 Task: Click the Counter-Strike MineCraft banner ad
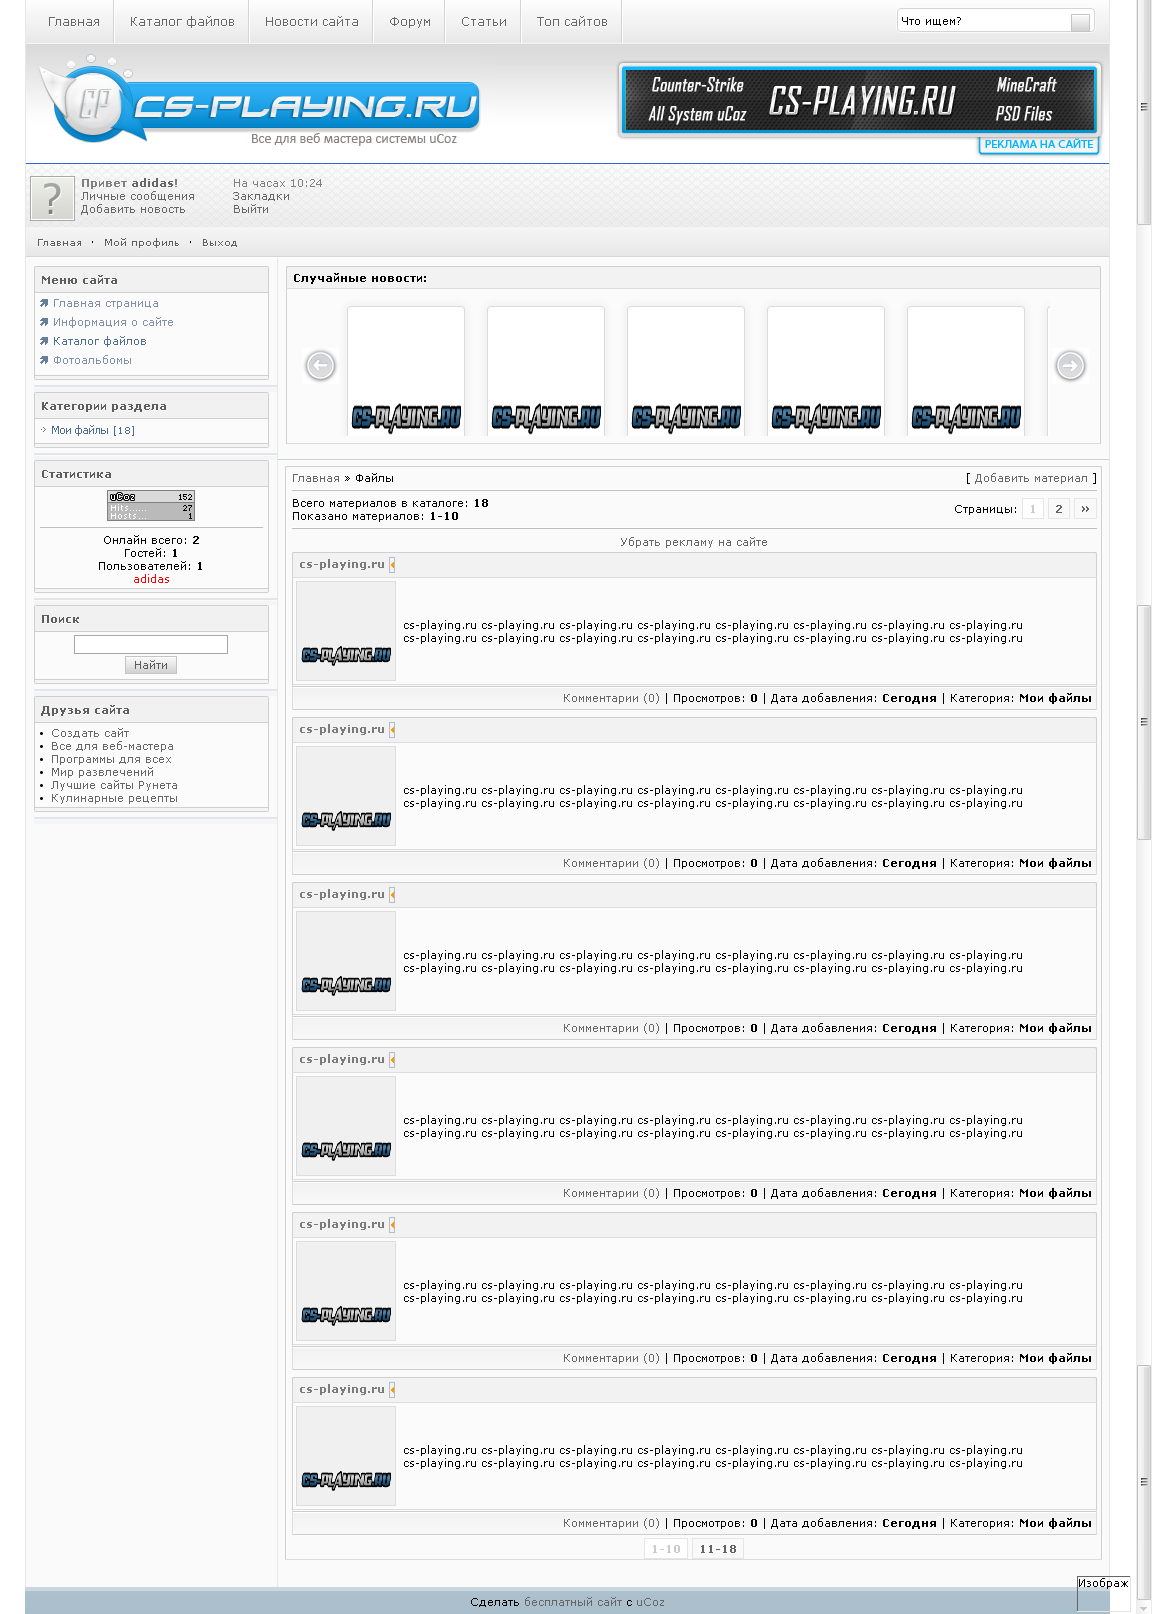860,100
